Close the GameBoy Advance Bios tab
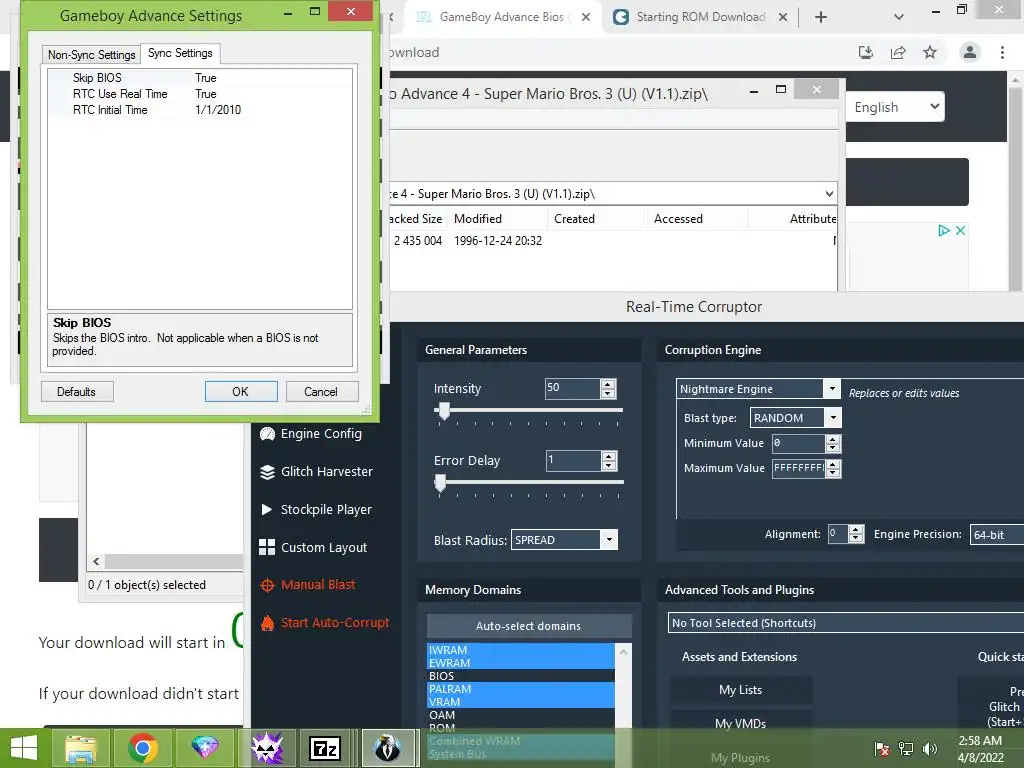 click(586, 17)
